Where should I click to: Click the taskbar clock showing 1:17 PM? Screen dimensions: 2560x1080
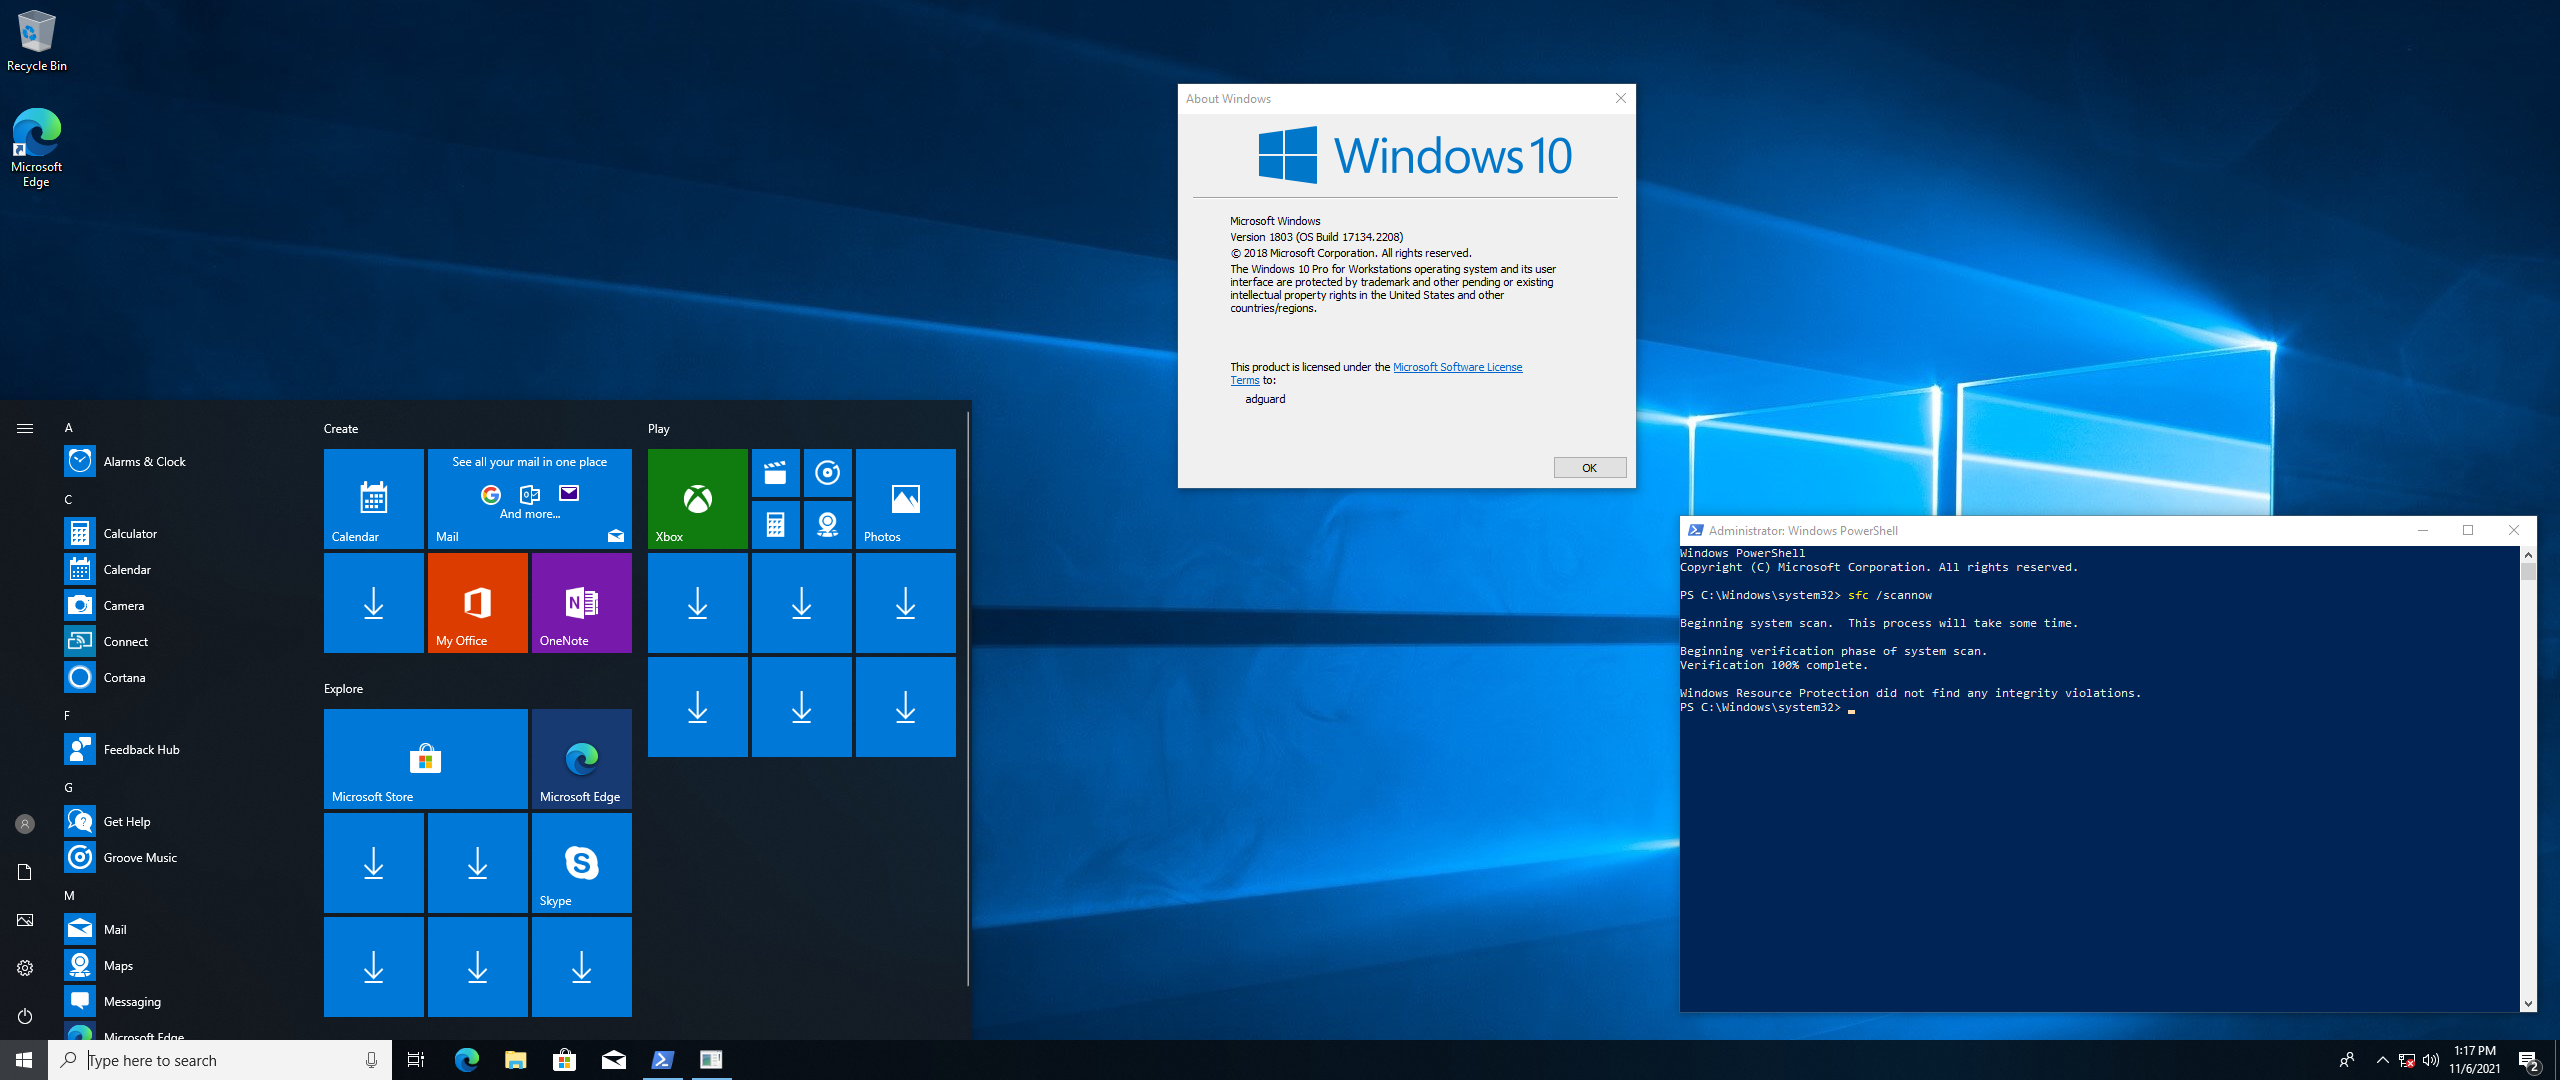pos(2475,1060)
